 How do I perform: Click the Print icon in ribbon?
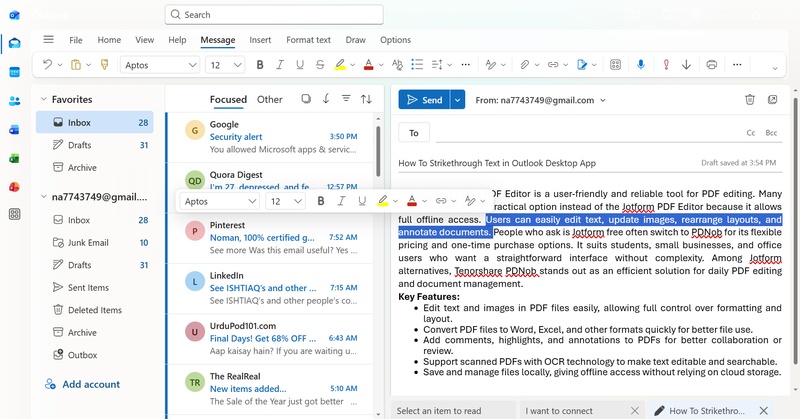[x=711, y=65]
